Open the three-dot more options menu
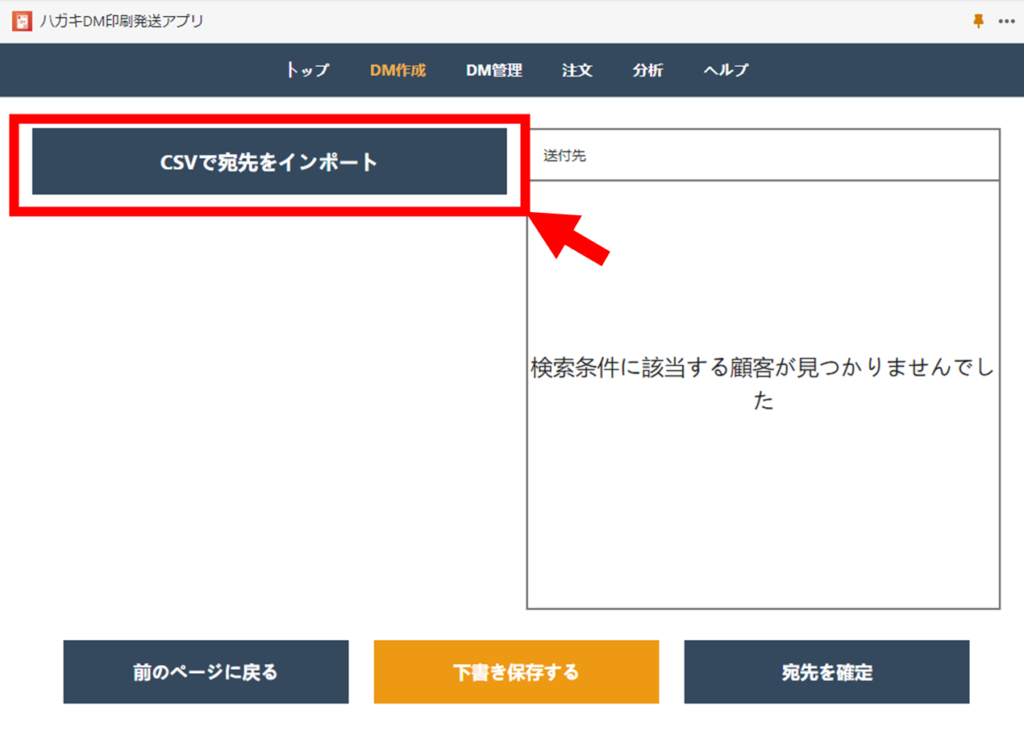Image resolution: width=1024 pixels, height=744 pixels. coord(1005,21)
